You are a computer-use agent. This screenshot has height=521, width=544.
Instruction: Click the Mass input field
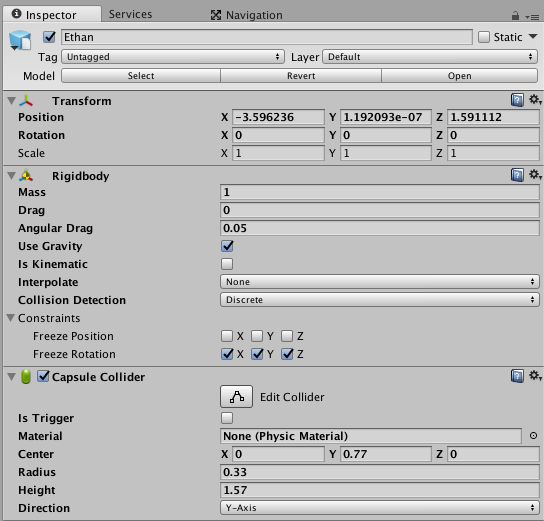pyautogui.click(x=380, y=192)
